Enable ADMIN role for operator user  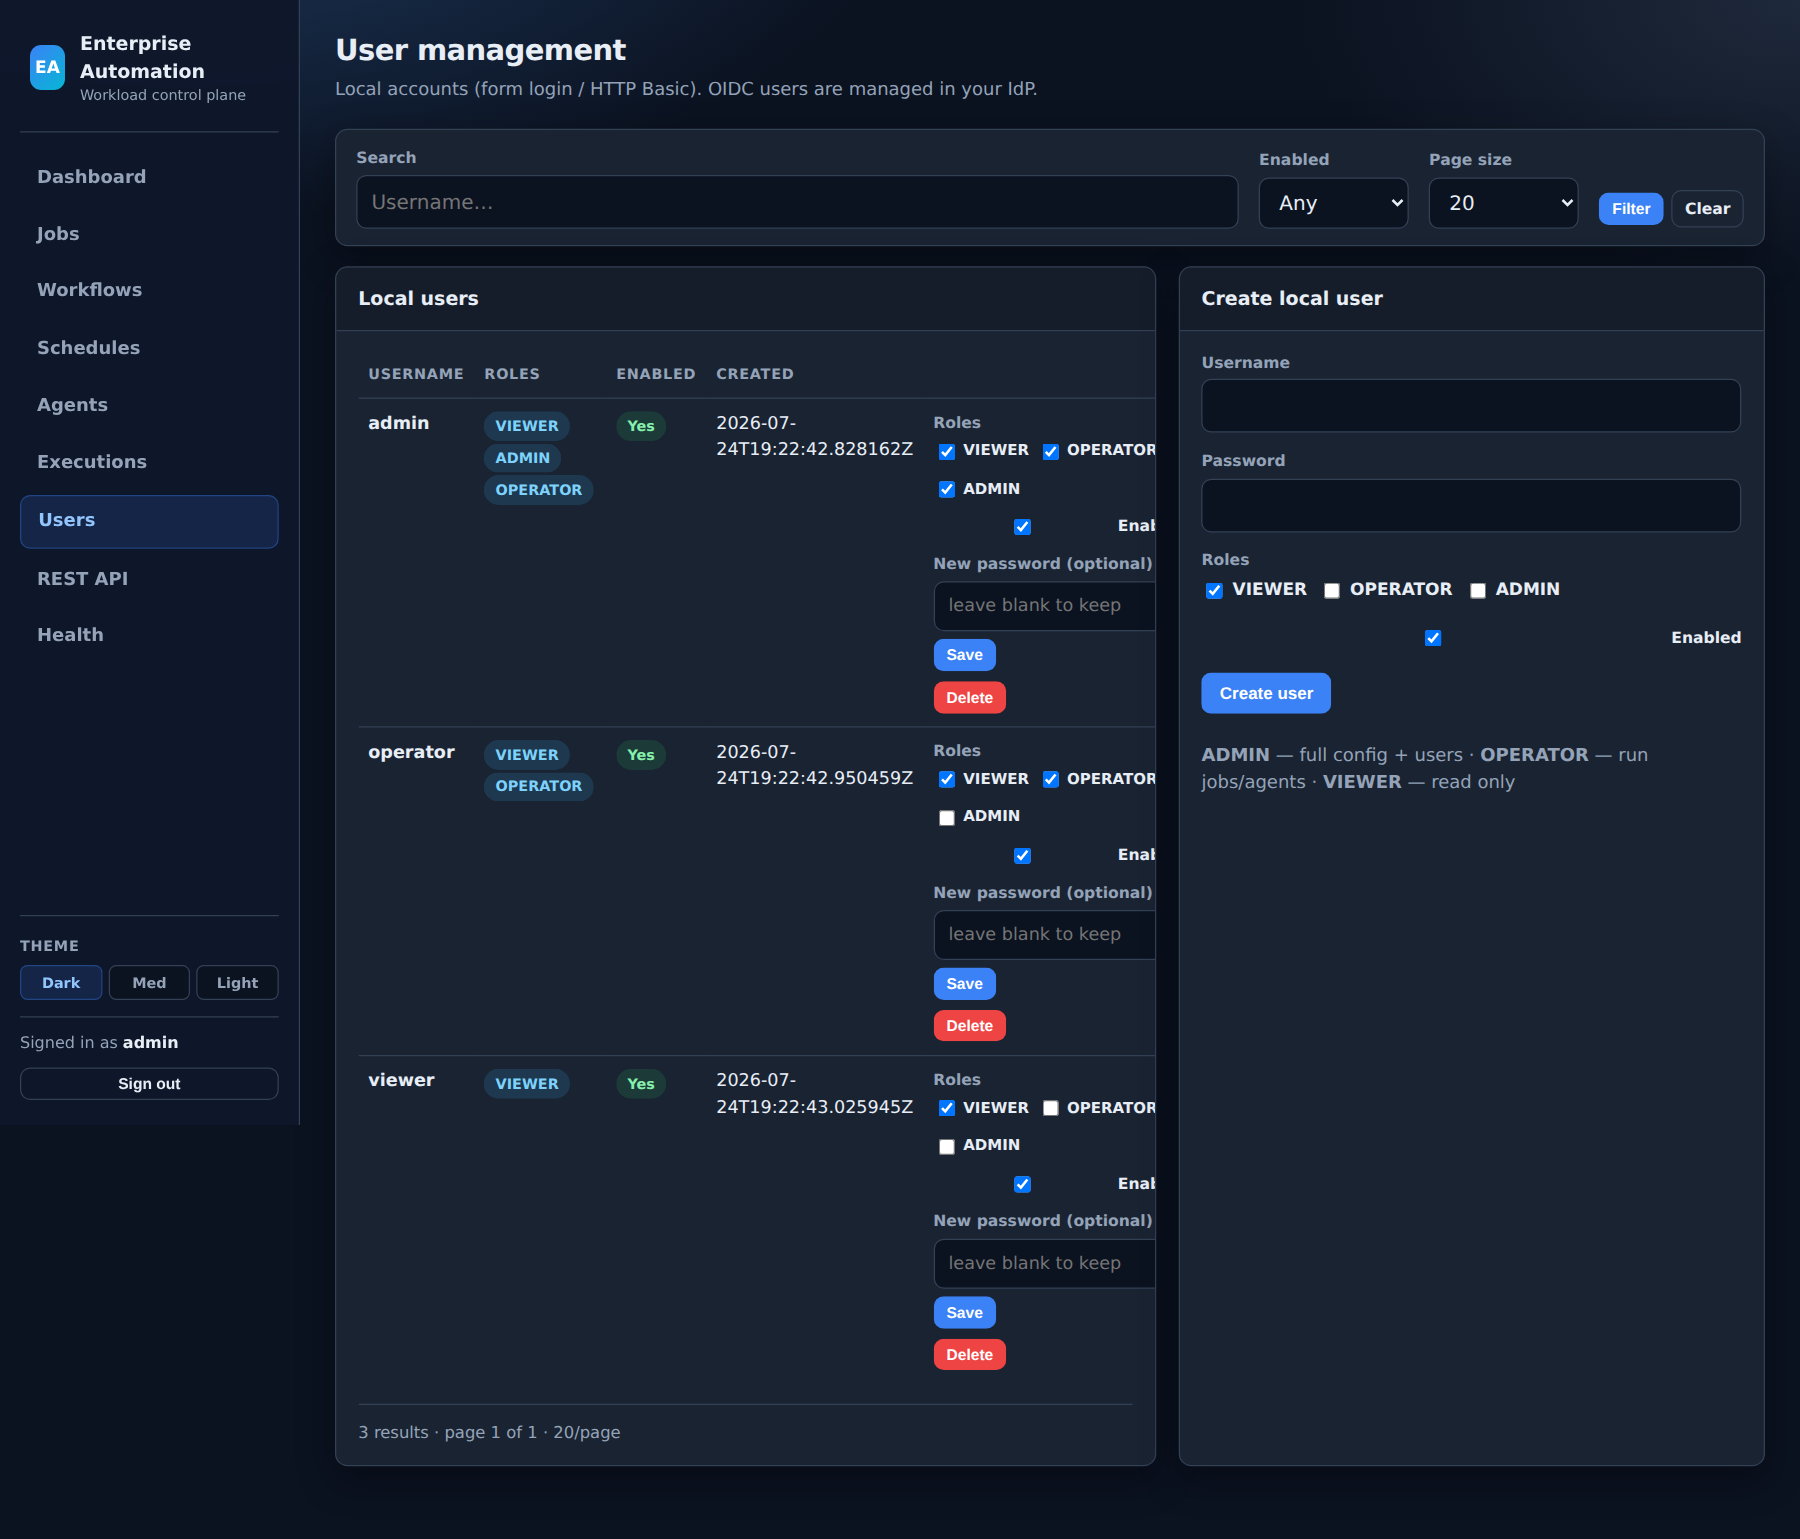[x=947, y=818]
